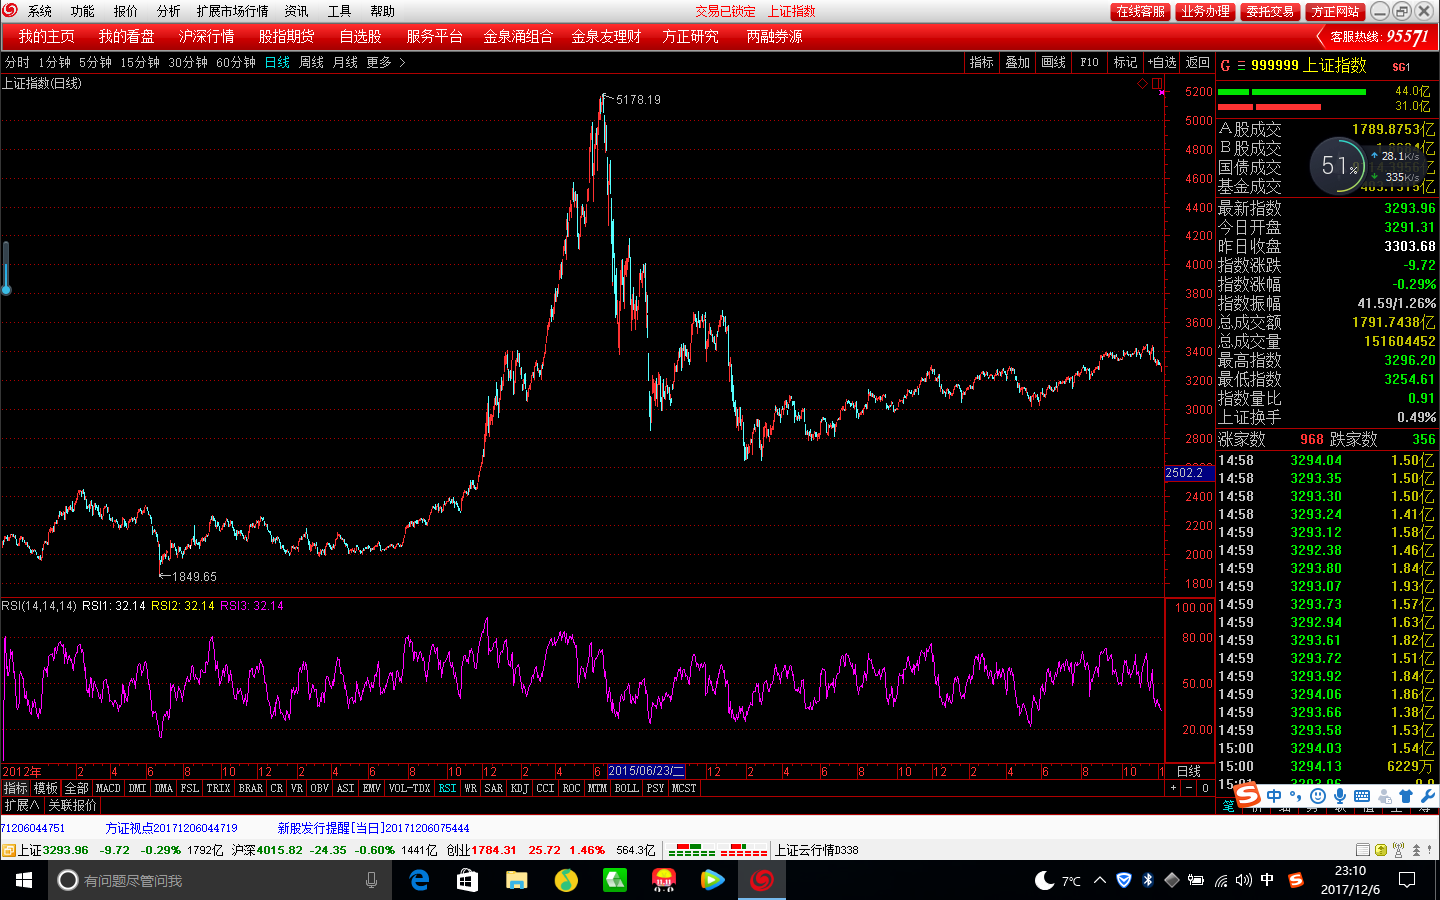
Task: Select the RSI indicator tab
Action: [447, 788]
